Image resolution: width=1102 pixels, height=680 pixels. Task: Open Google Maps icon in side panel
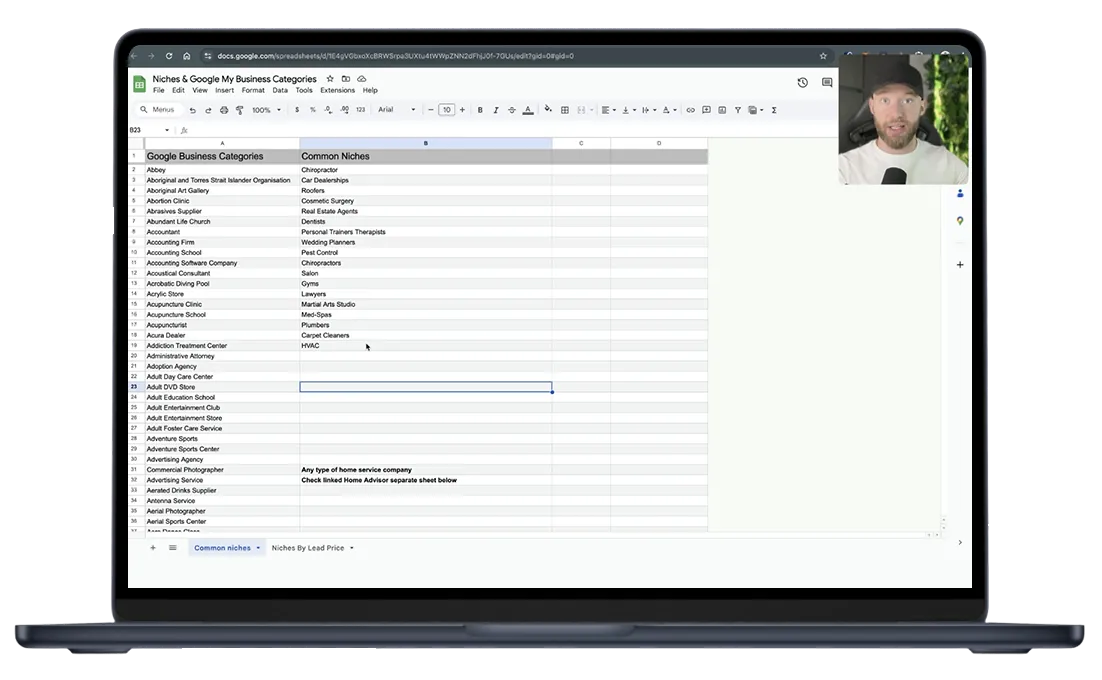coord(960,221)
